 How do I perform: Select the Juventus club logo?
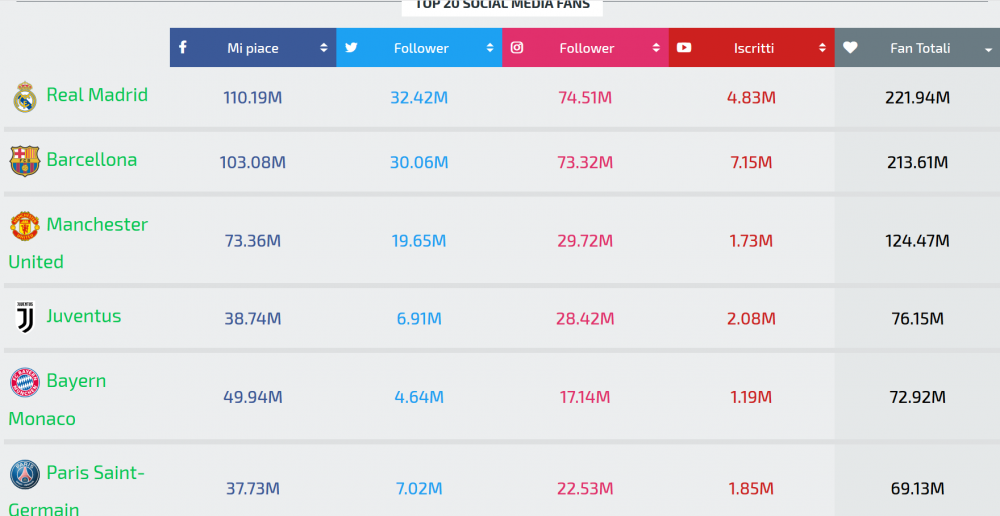(24, 317)
